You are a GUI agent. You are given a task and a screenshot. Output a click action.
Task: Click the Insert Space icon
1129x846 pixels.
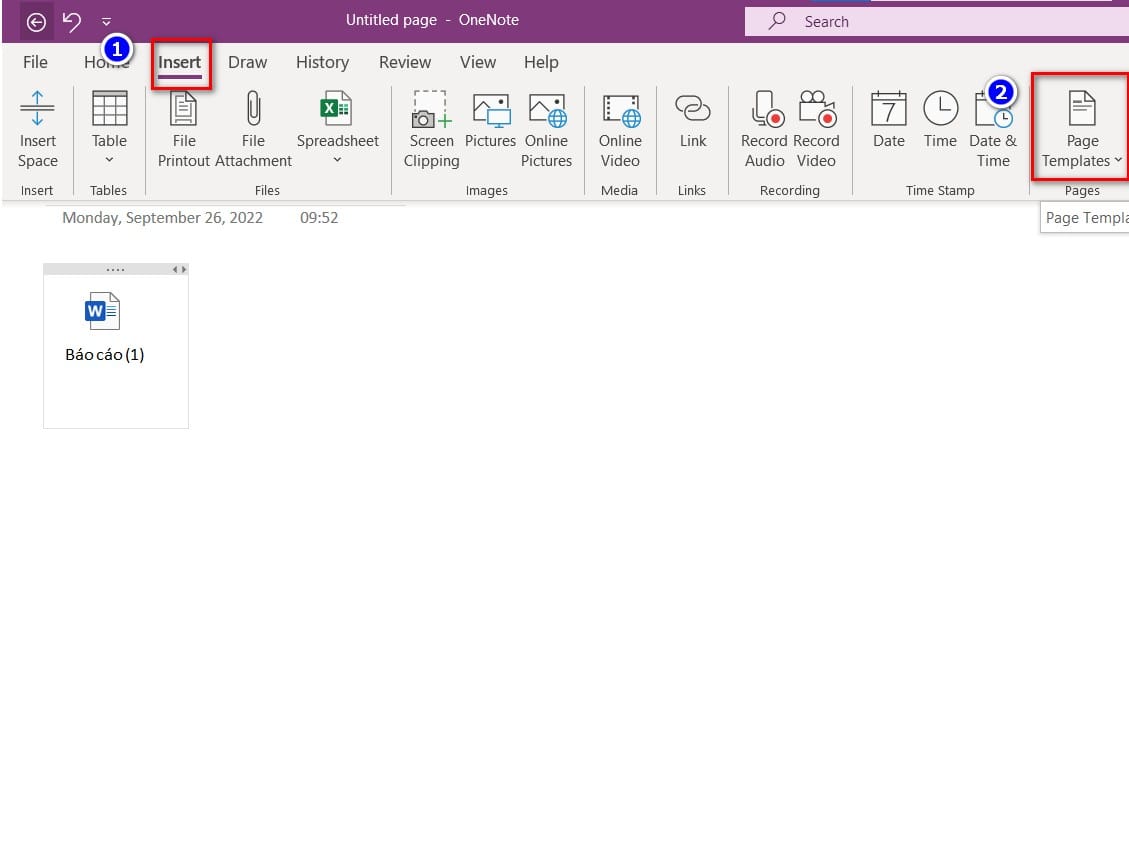tap(38, 110)
